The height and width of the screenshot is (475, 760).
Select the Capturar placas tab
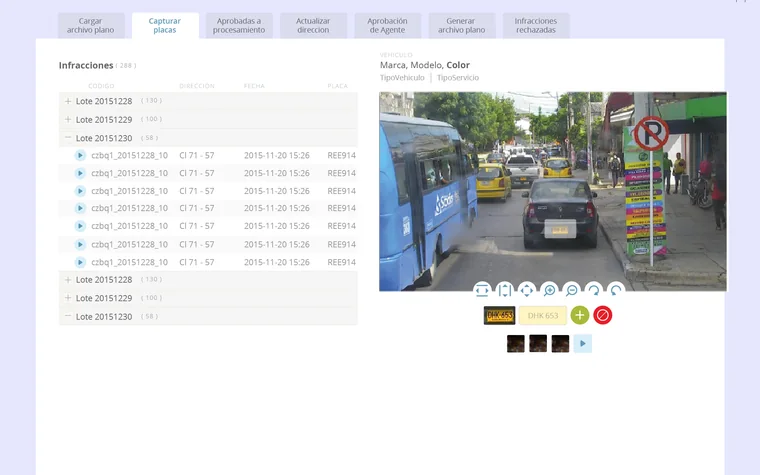[x=165, y=26]
